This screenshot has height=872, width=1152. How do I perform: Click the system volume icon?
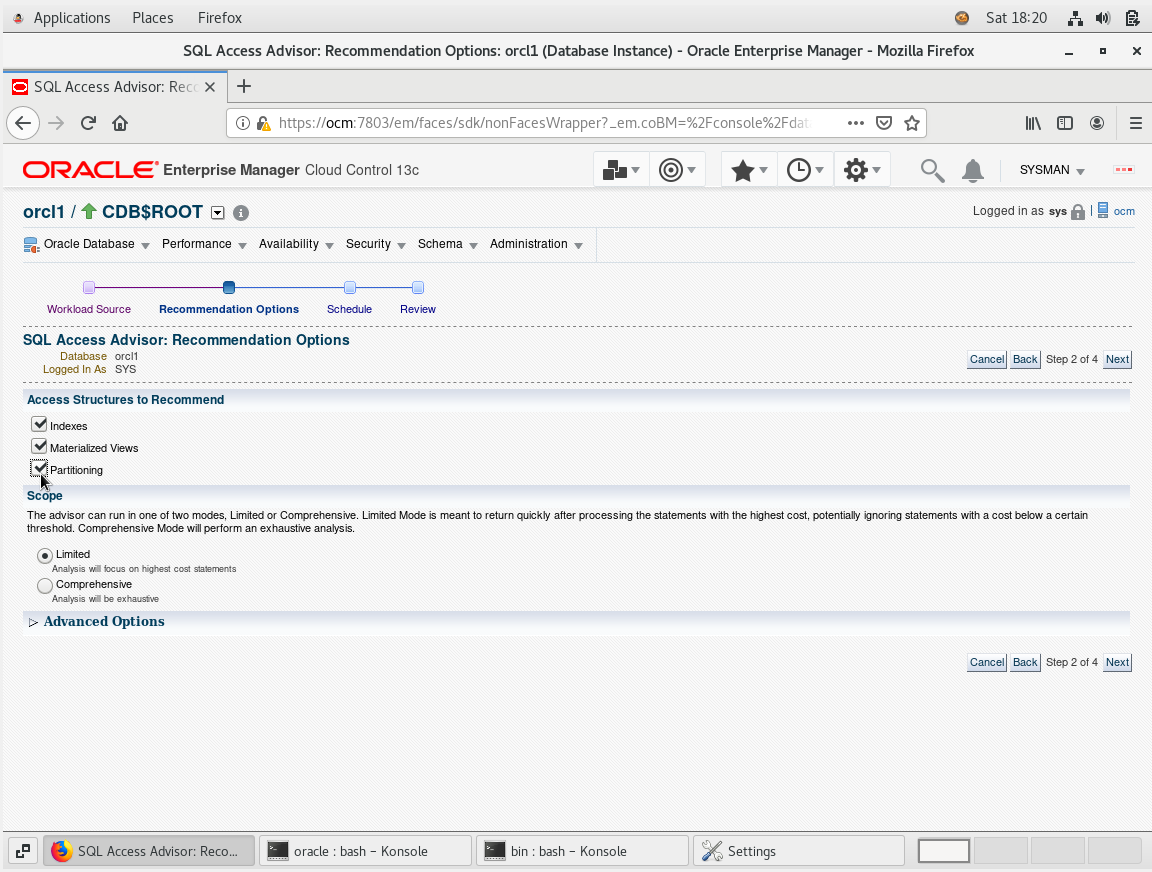click(x=1103, y=18)
